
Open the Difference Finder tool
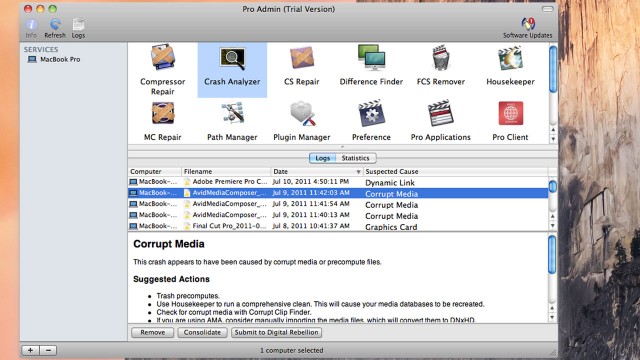tap(371, 65)
